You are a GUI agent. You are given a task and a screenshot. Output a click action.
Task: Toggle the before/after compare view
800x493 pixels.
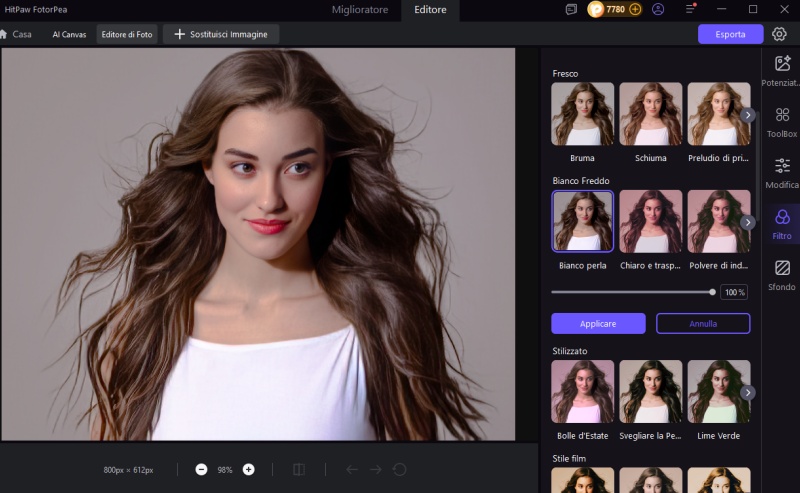(x=299, y=469)
